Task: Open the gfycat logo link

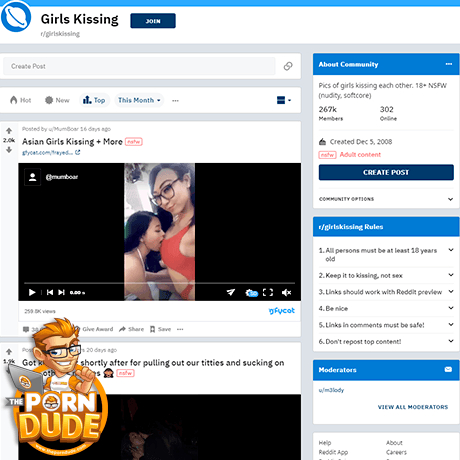Action: coord(282,311)
